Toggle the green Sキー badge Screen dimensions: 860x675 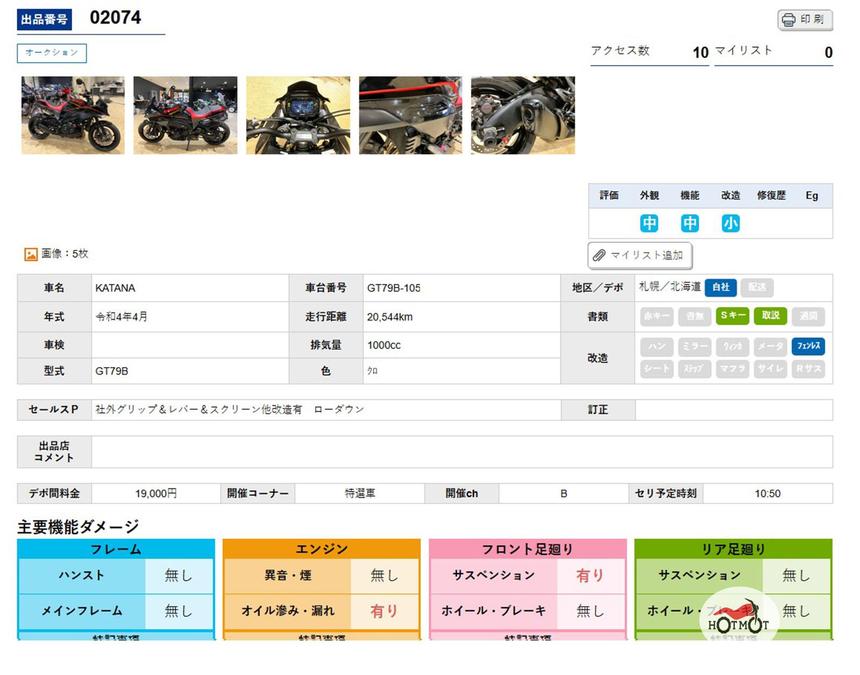click(732, 316)
